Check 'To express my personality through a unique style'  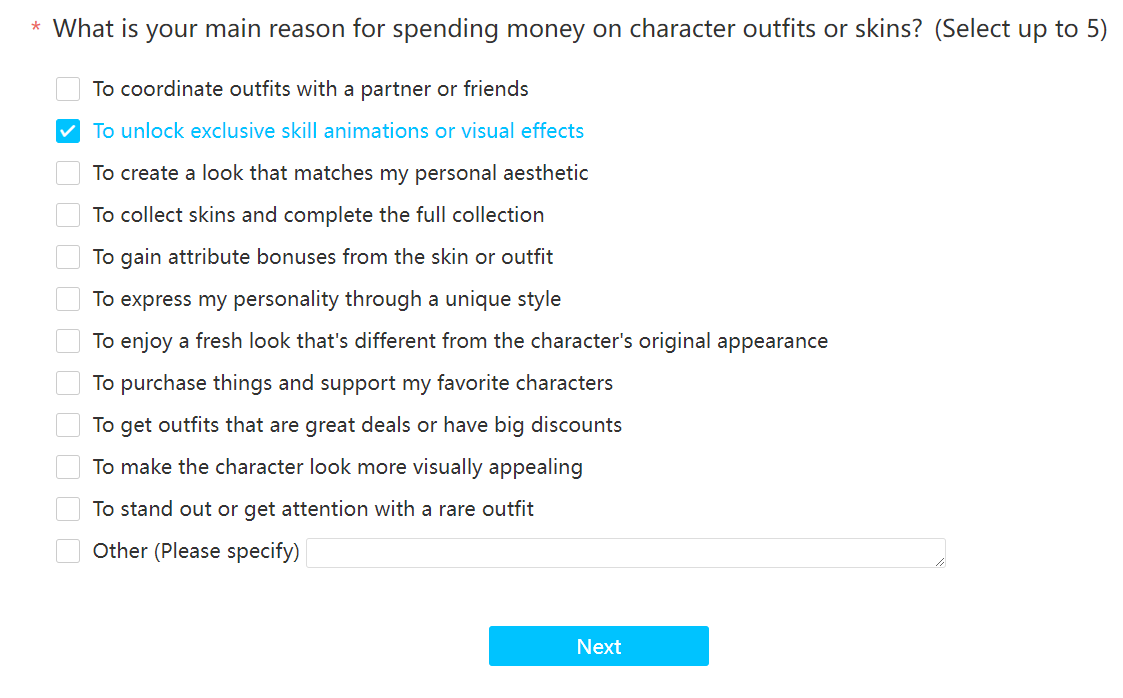(x=68, y=299)
